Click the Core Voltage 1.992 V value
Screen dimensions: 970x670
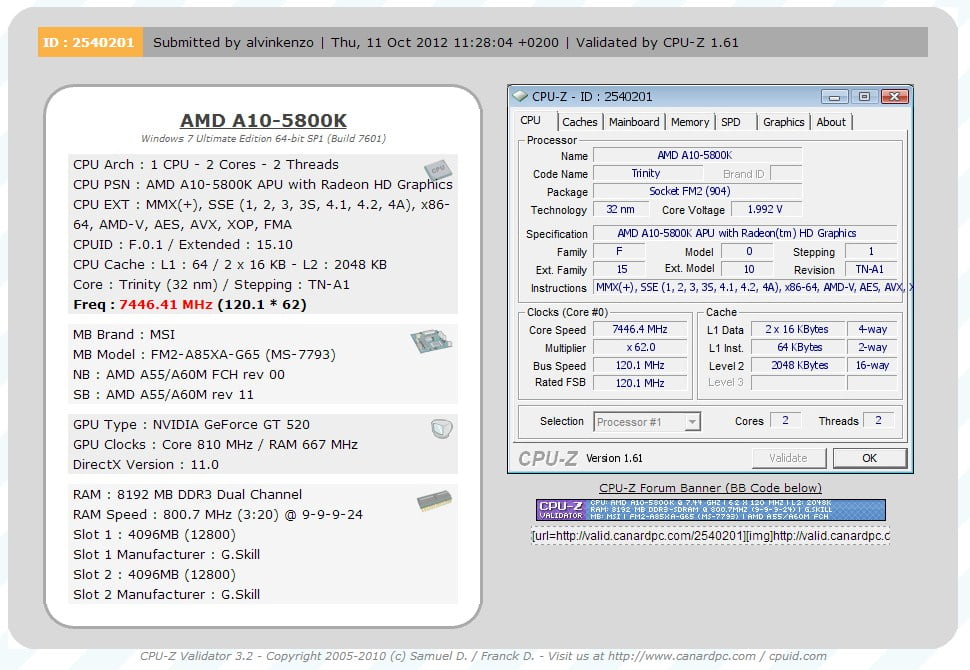[766, 209]
